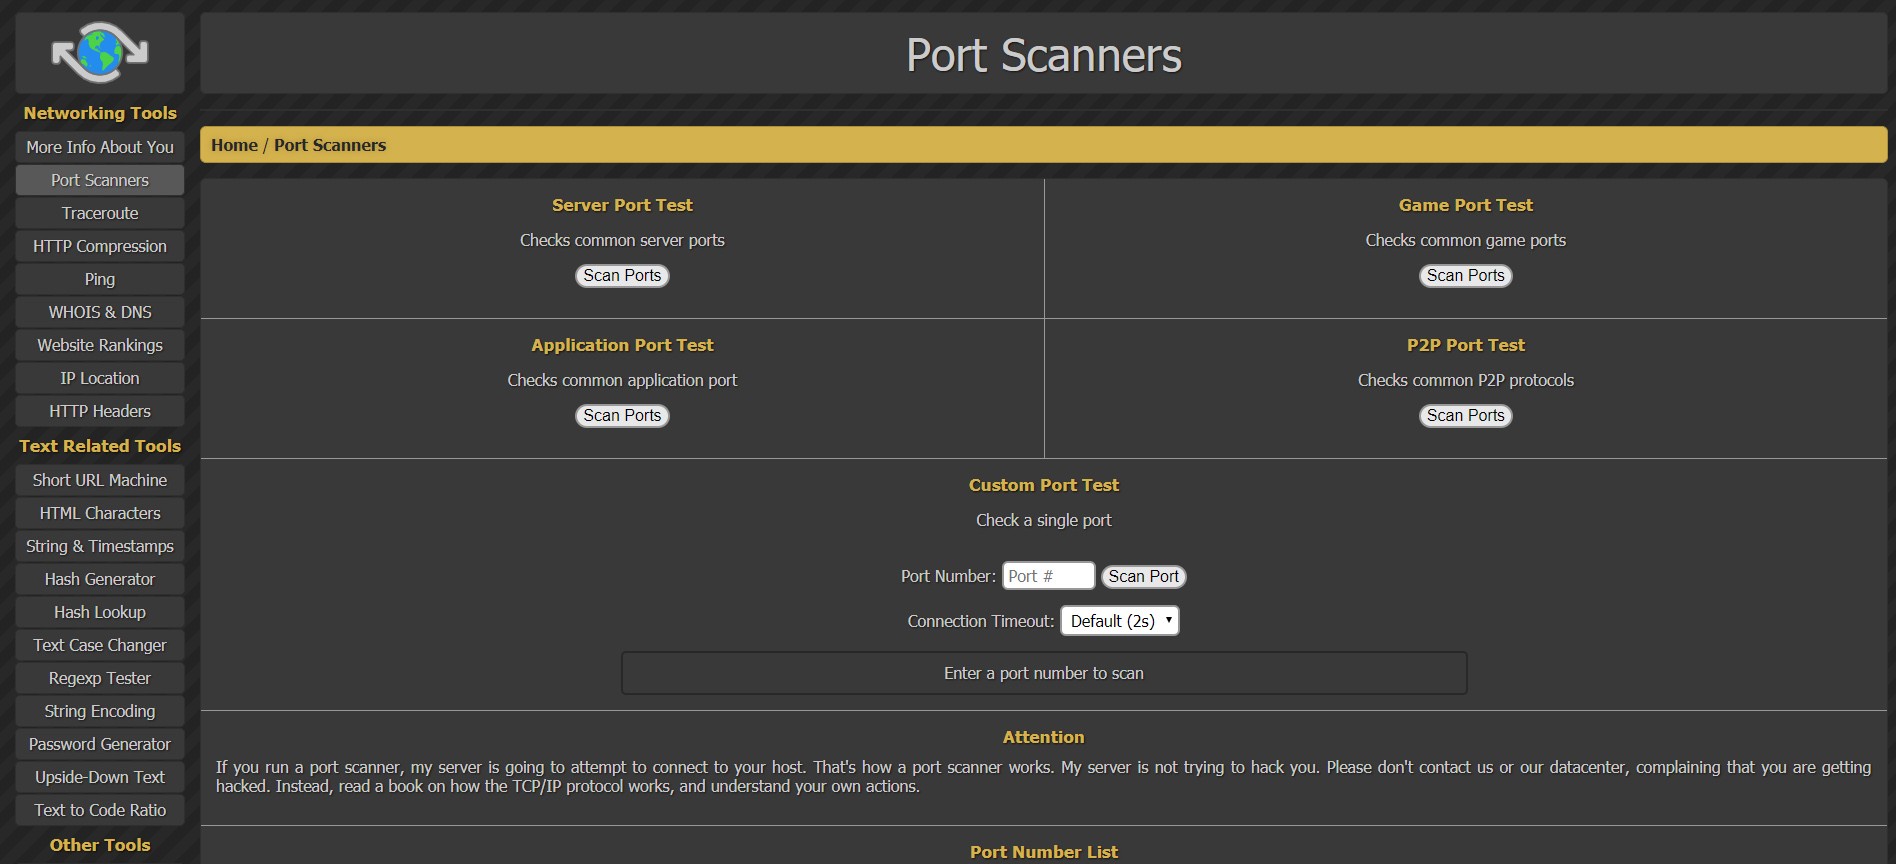1896x864 pixels.
Task: Click the globe refresh logo icon
Action: tap(100, 52)
